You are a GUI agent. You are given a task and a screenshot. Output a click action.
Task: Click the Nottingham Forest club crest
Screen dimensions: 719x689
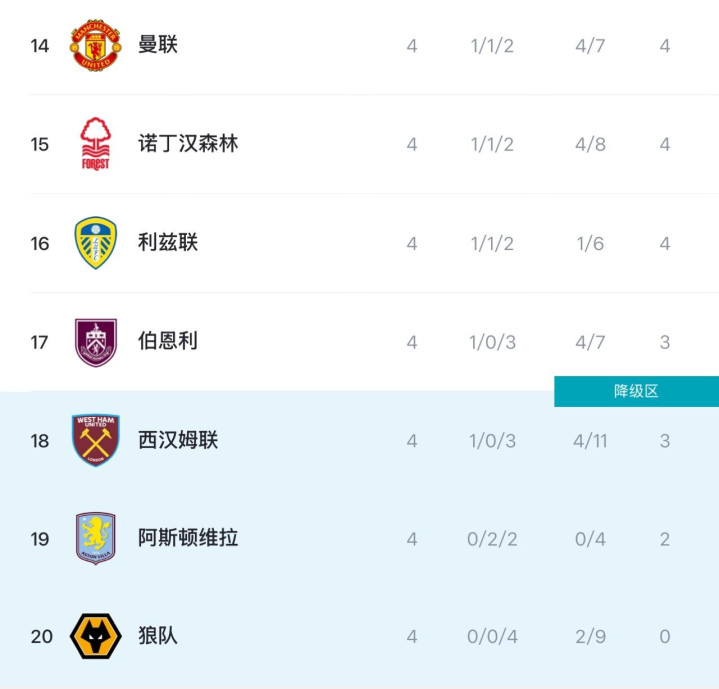[x=96, y=144]
